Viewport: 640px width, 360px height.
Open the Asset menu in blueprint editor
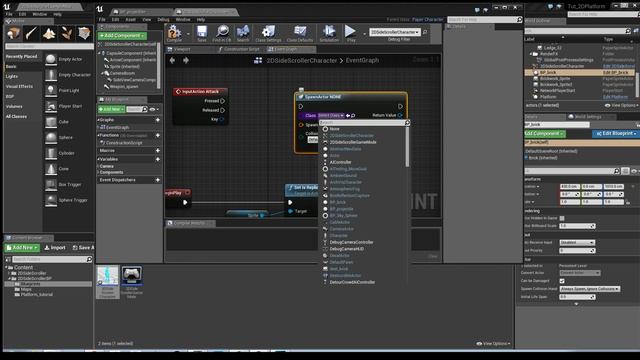[130, 20]
